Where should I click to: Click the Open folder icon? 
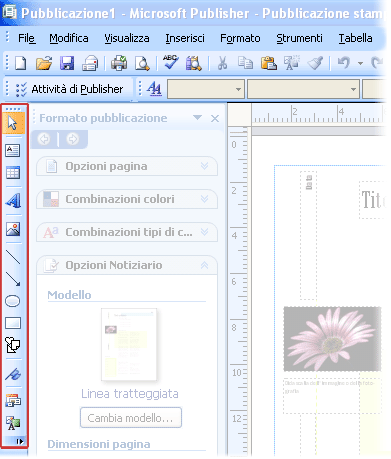pos(44,63)
